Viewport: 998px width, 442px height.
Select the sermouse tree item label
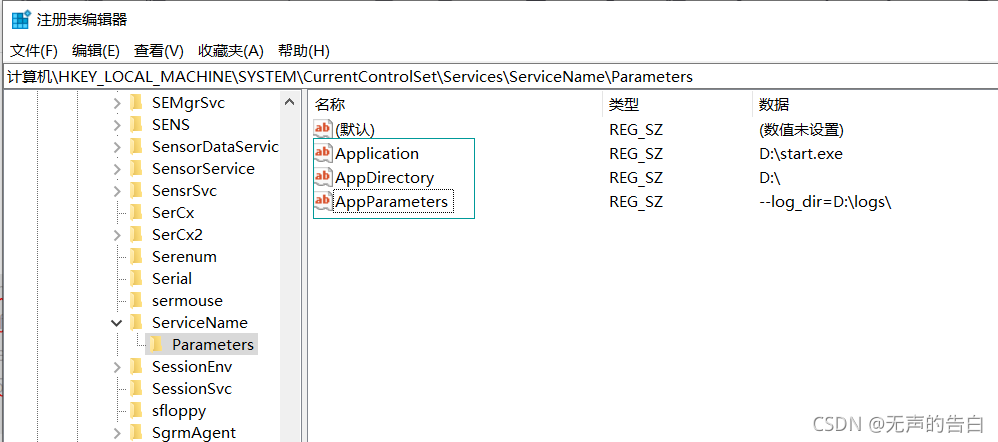coord(187,301)
